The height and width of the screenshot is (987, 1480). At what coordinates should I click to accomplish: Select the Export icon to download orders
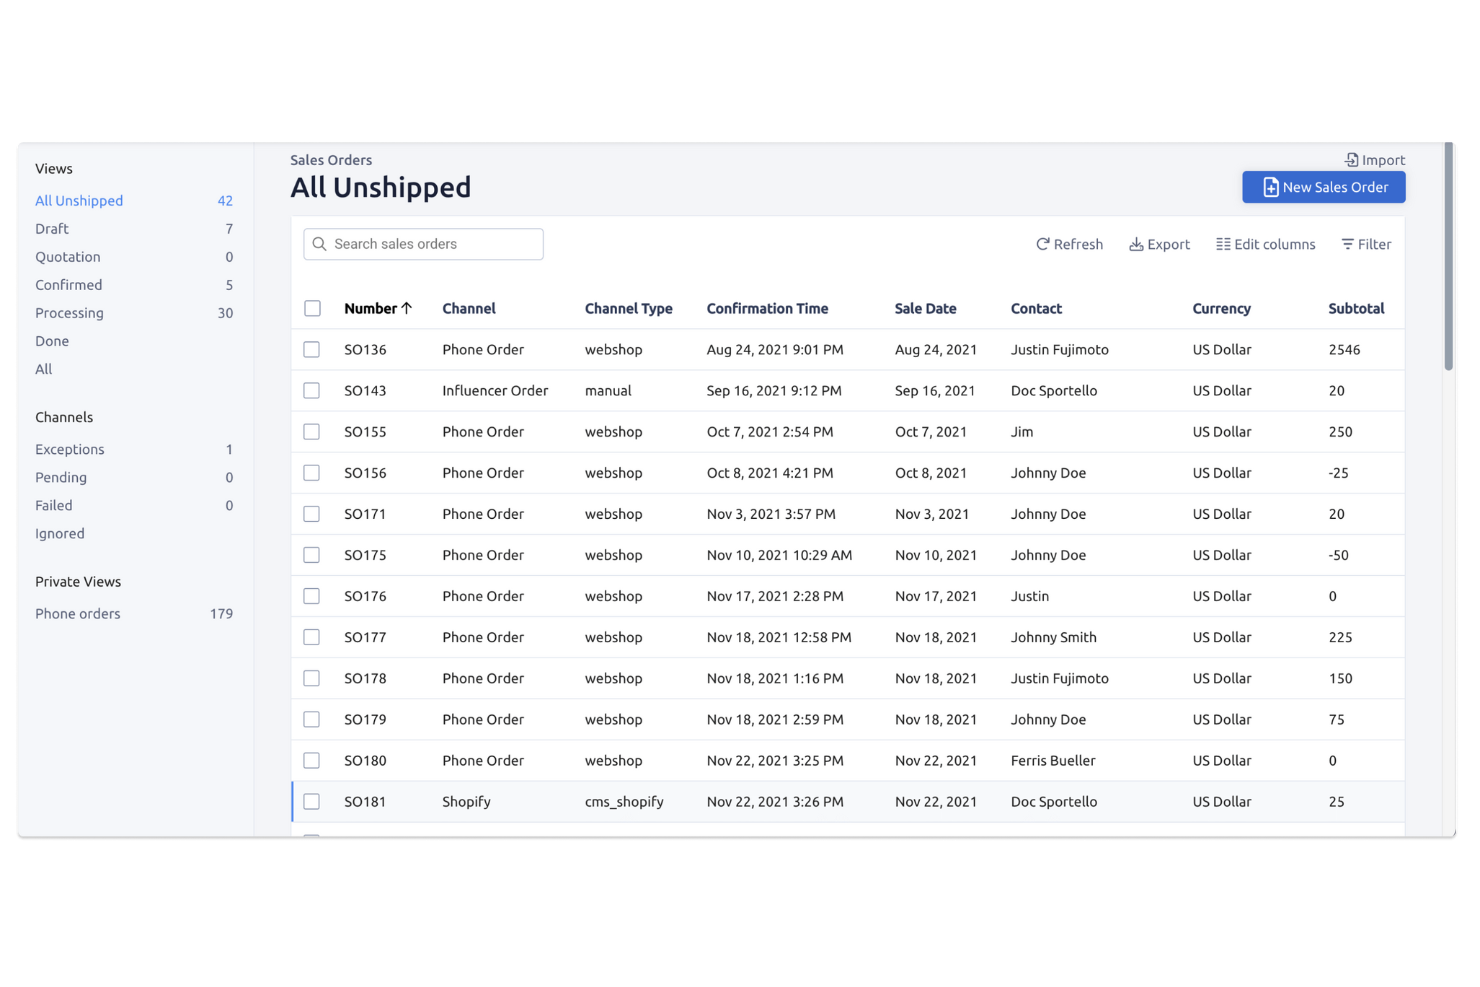pos(1136,243)
